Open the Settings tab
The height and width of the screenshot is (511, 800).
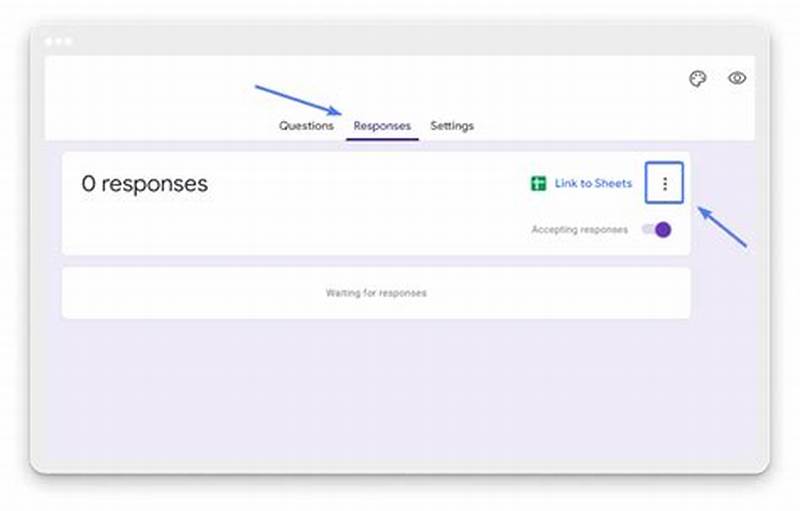click(x=452, y=125)
